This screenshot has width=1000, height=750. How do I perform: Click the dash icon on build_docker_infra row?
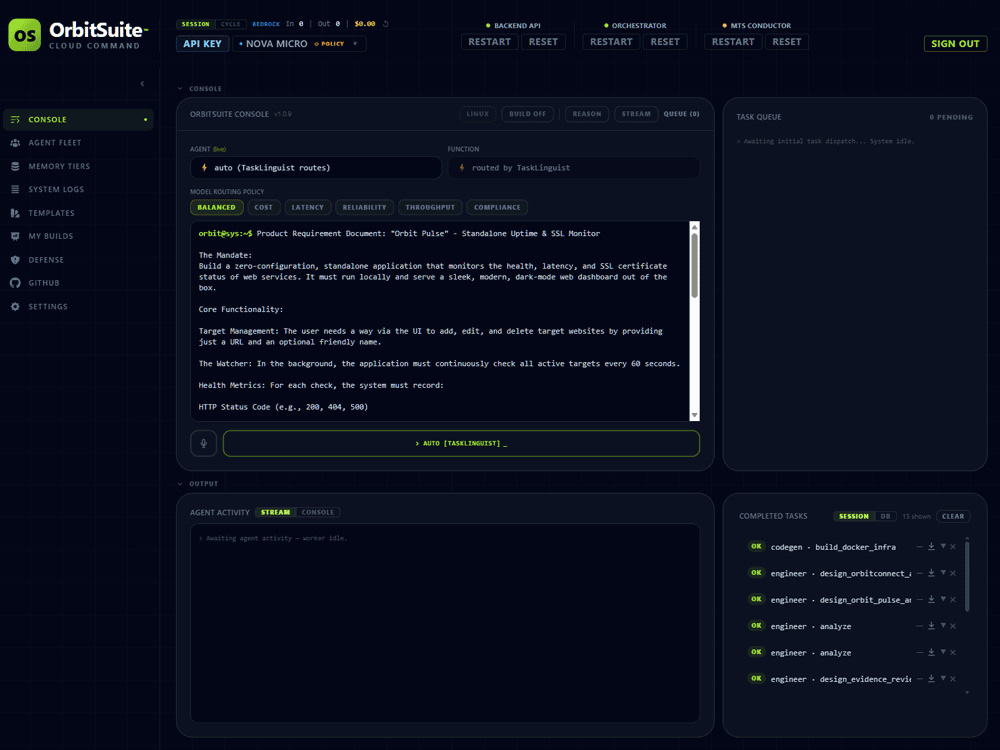[920, 547]
